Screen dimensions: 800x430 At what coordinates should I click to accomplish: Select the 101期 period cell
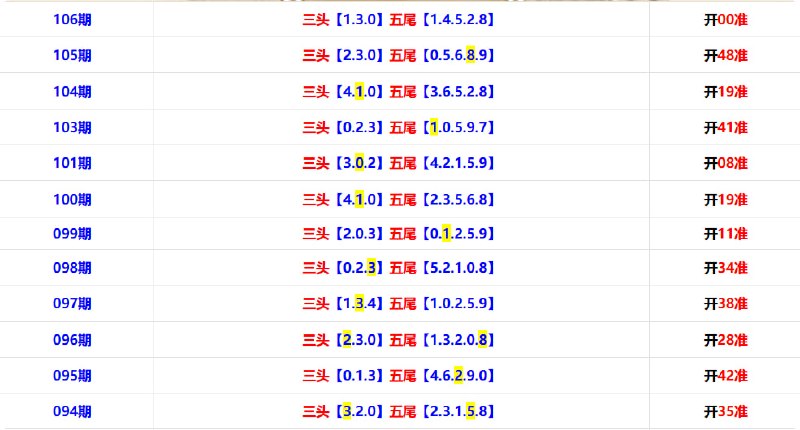(72, 163)
